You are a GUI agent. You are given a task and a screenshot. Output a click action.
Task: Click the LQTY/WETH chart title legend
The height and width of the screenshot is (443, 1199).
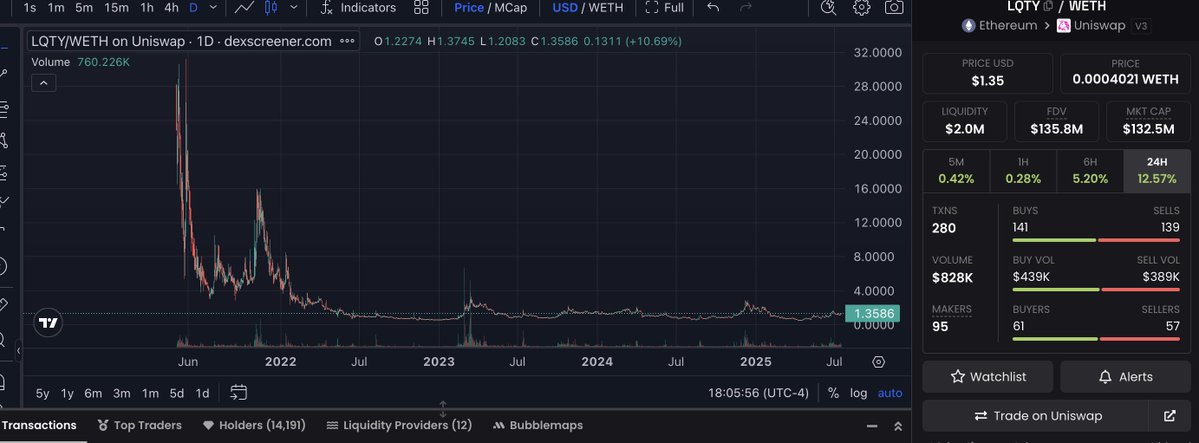click(181, 41)
